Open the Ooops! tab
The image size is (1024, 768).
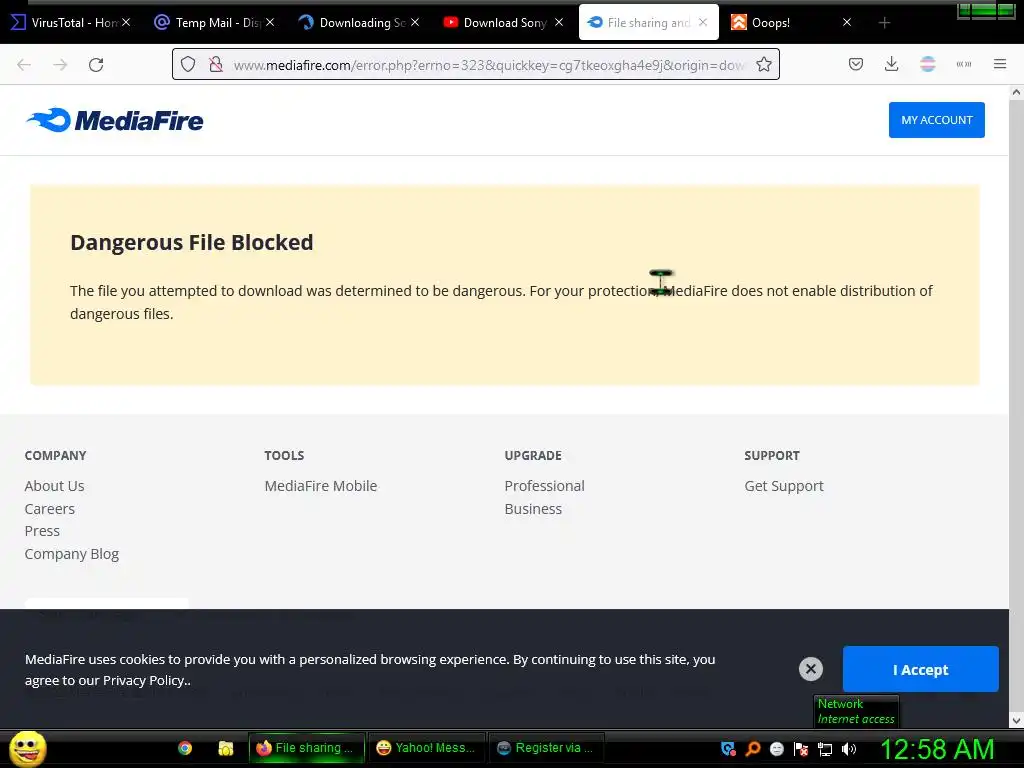[x=790, y=22]
